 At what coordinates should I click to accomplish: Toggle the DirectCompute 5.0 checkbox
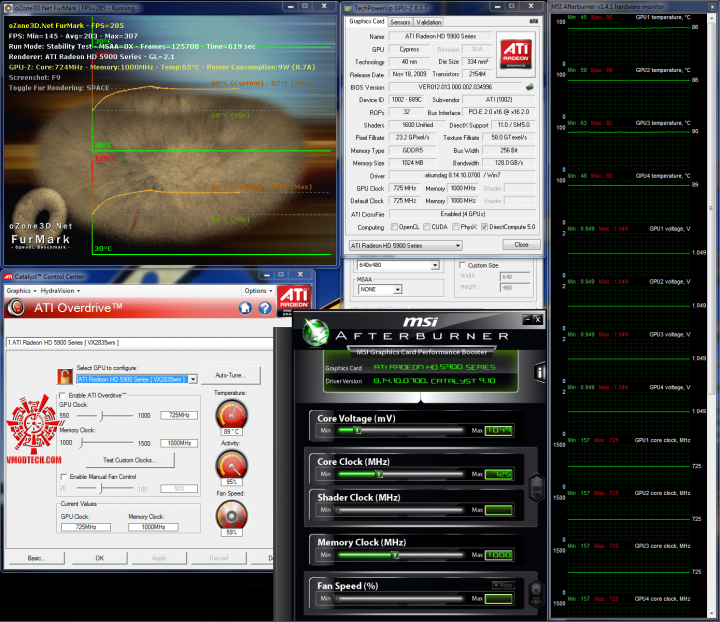(x=484, y=227)
